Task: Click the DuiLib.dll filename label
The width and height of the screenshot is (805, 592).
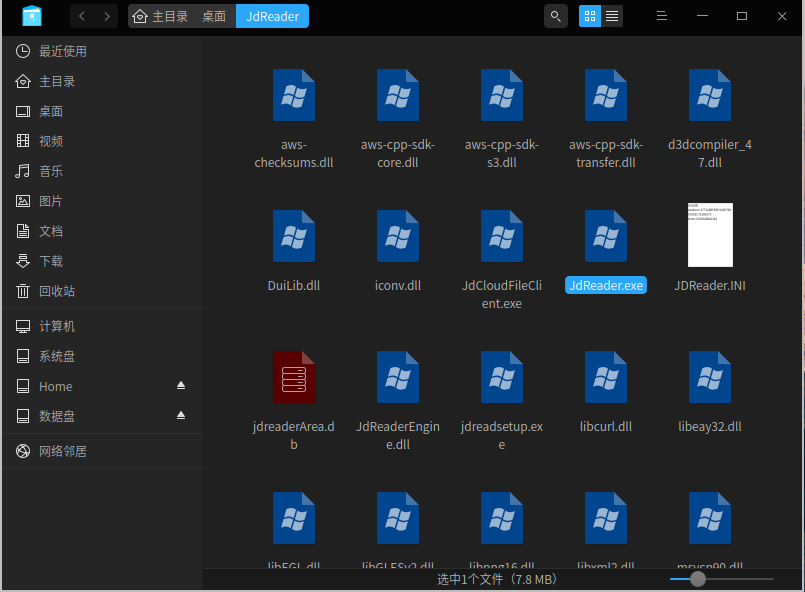Action: (x=294, y=285)
